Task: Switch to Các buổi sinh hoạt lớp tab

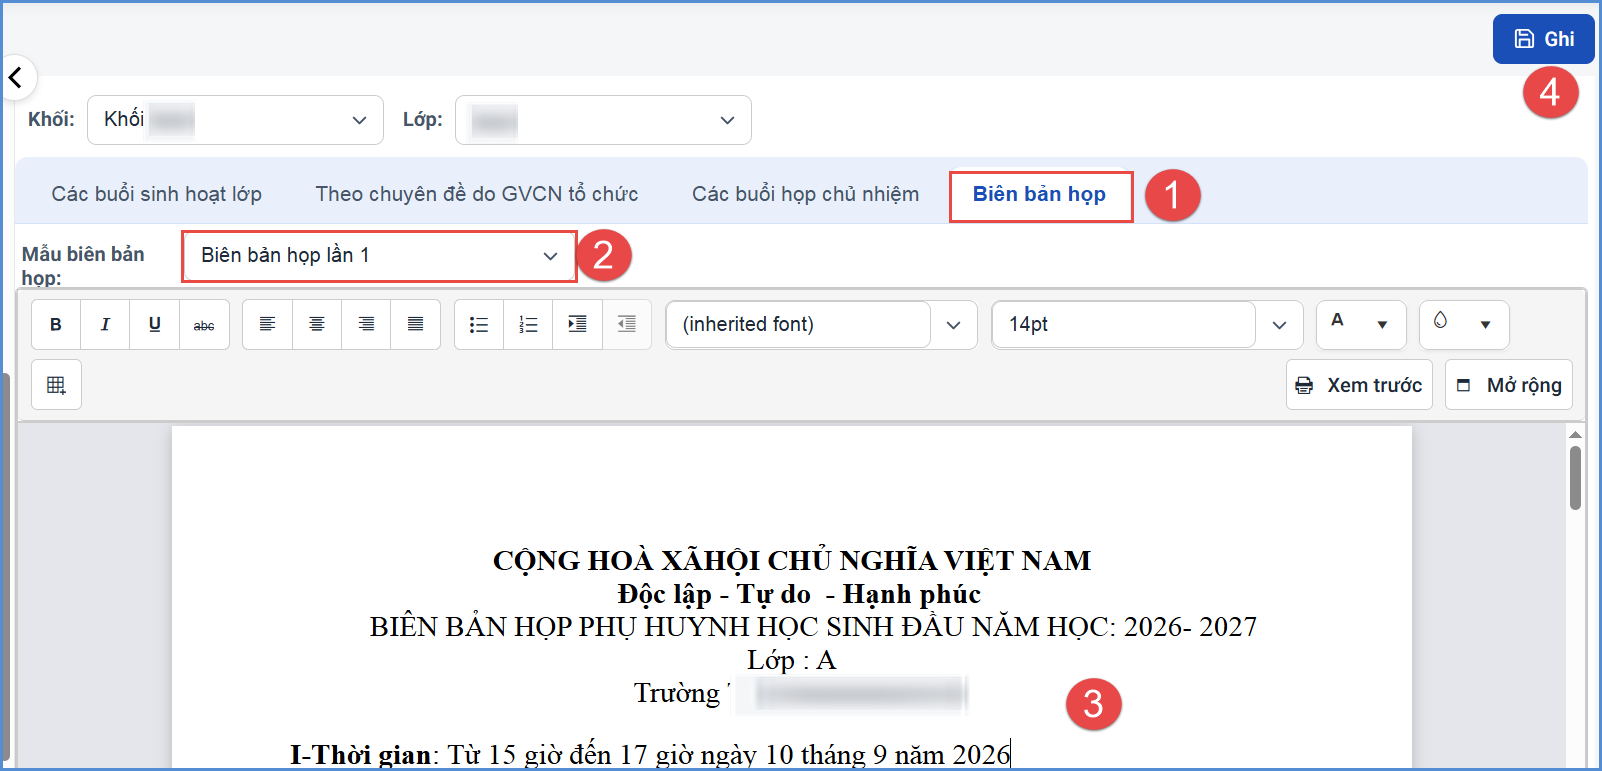Action: [x=157, y=194]
